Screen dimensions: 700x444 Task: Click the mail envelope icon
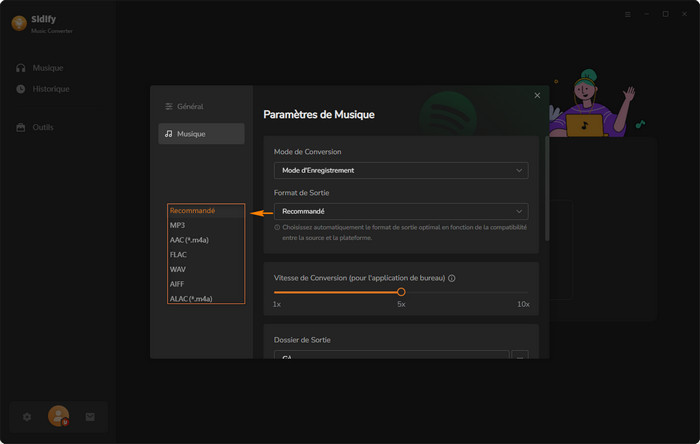point(89,417)
